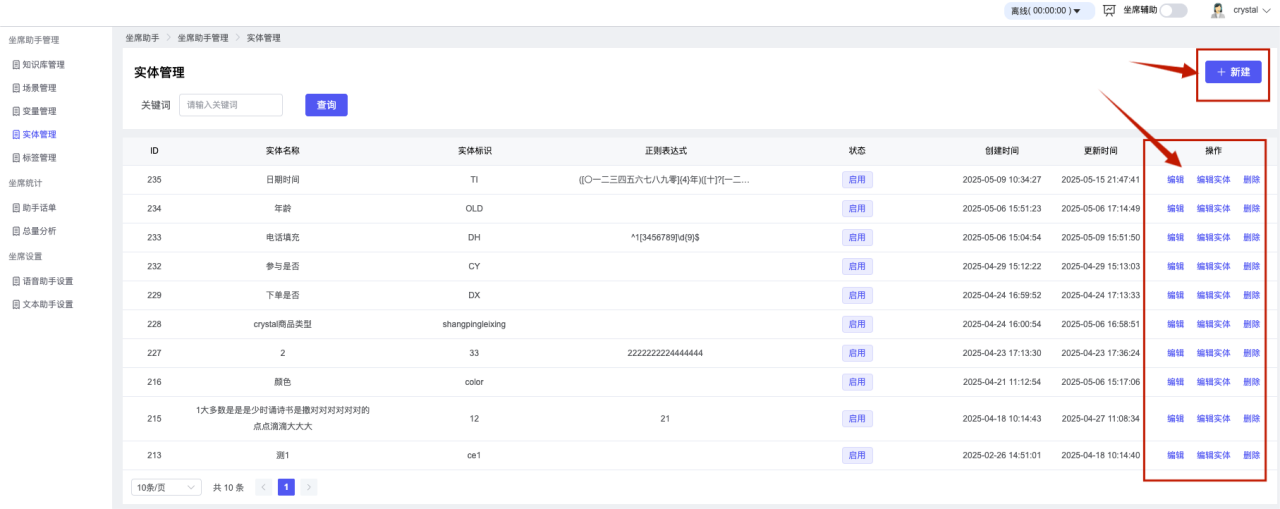Click the 查询 search button
The image size is (1280, 509).
click(326, 105)
